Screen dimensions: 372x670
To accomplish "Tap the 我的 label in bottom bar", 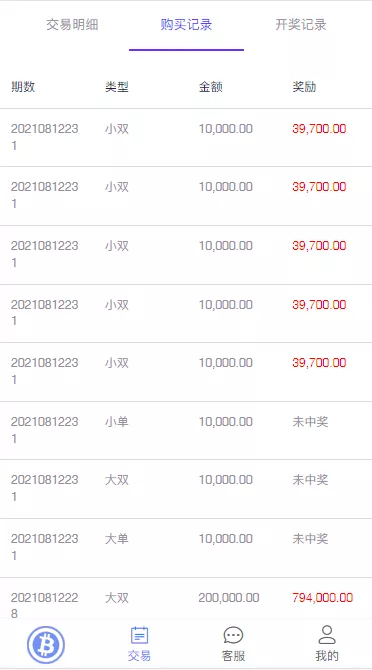I will 327,655.
